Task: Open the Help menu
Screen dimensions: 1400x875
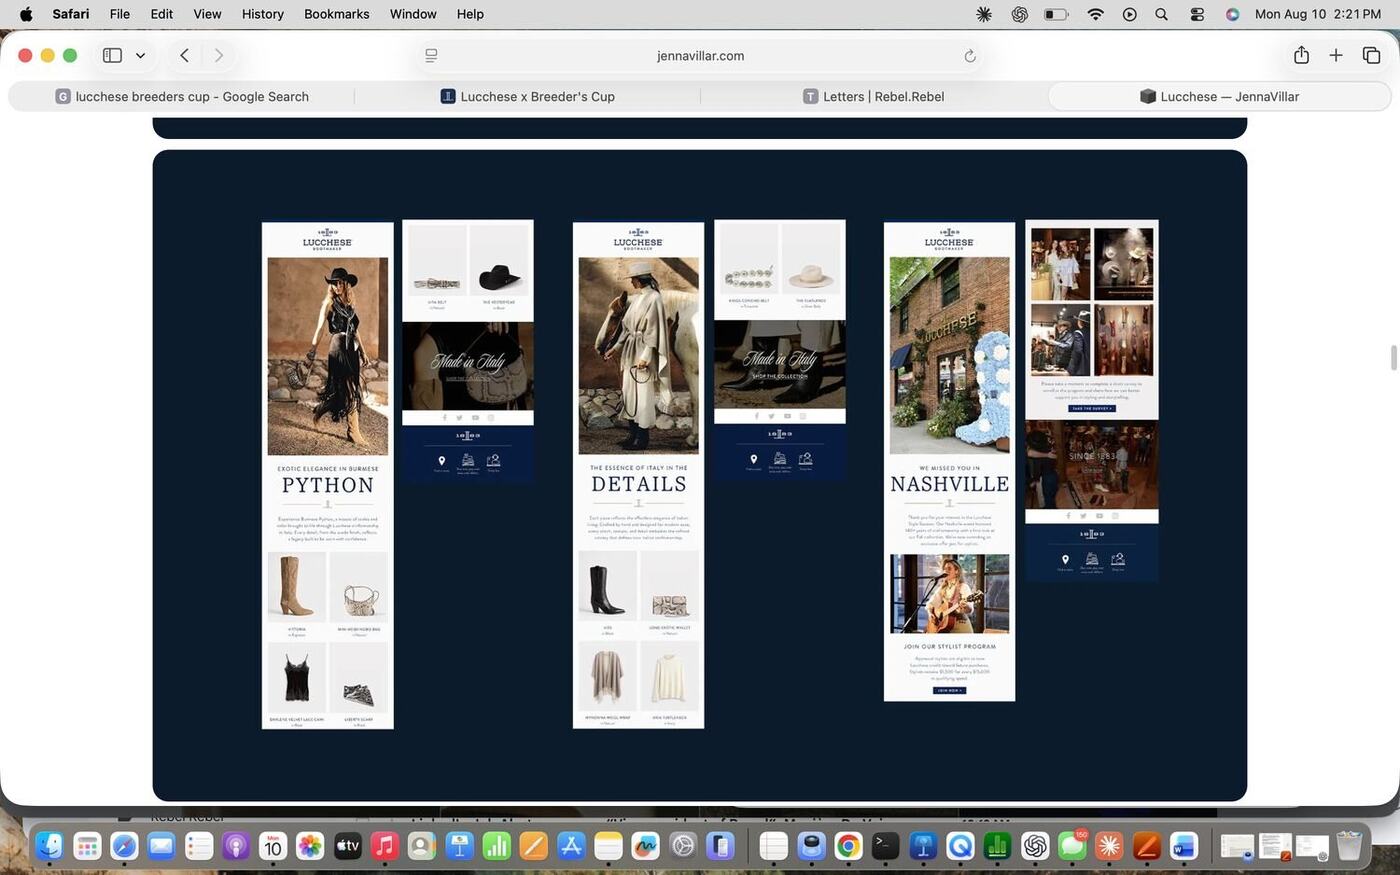Action: (x=470, y=14)
